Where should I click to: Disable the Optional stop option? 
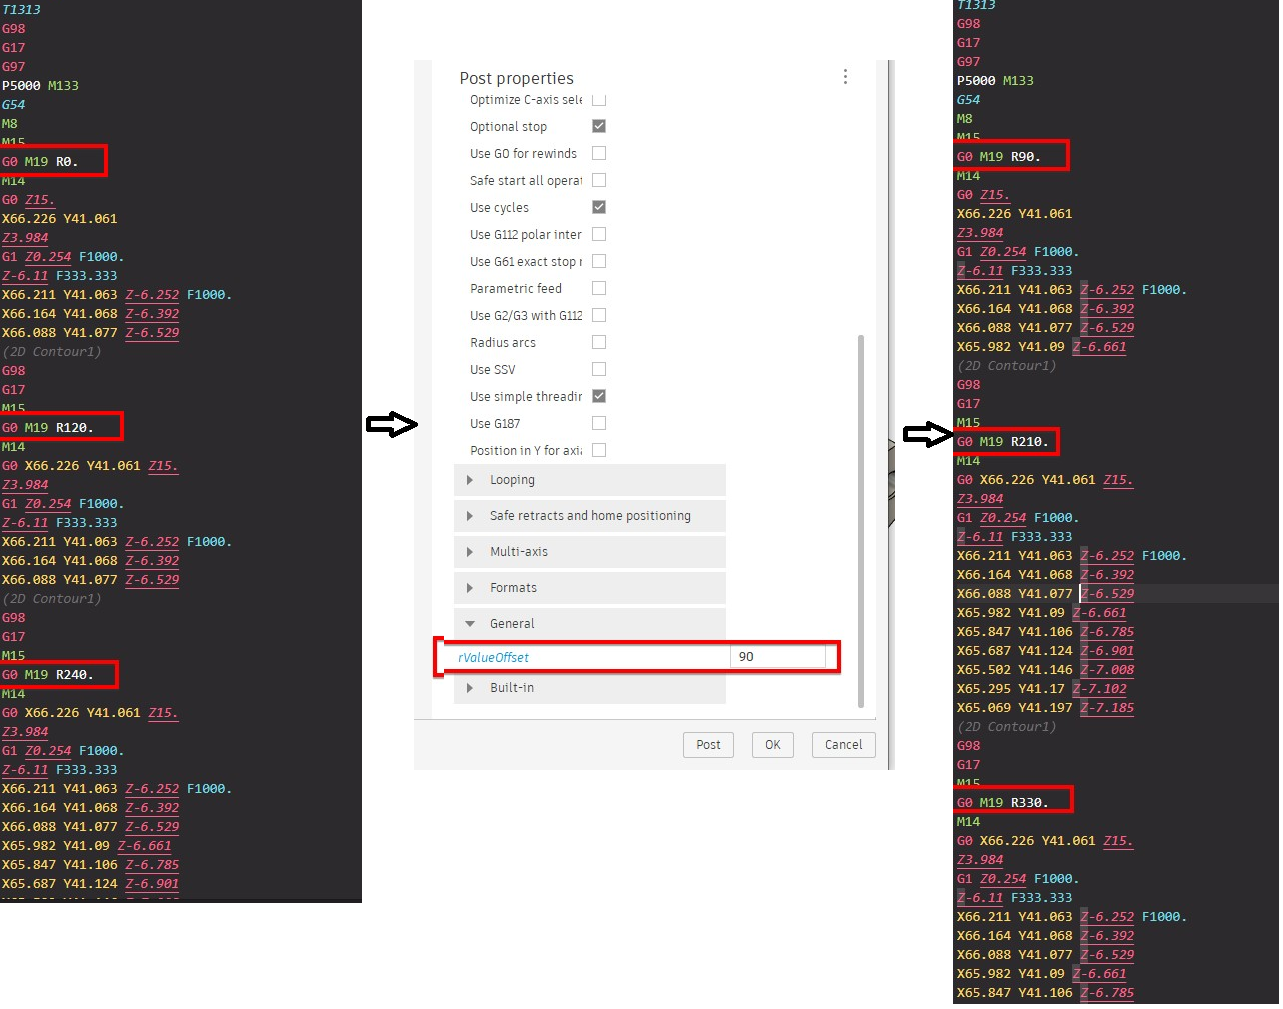point(599,126)
